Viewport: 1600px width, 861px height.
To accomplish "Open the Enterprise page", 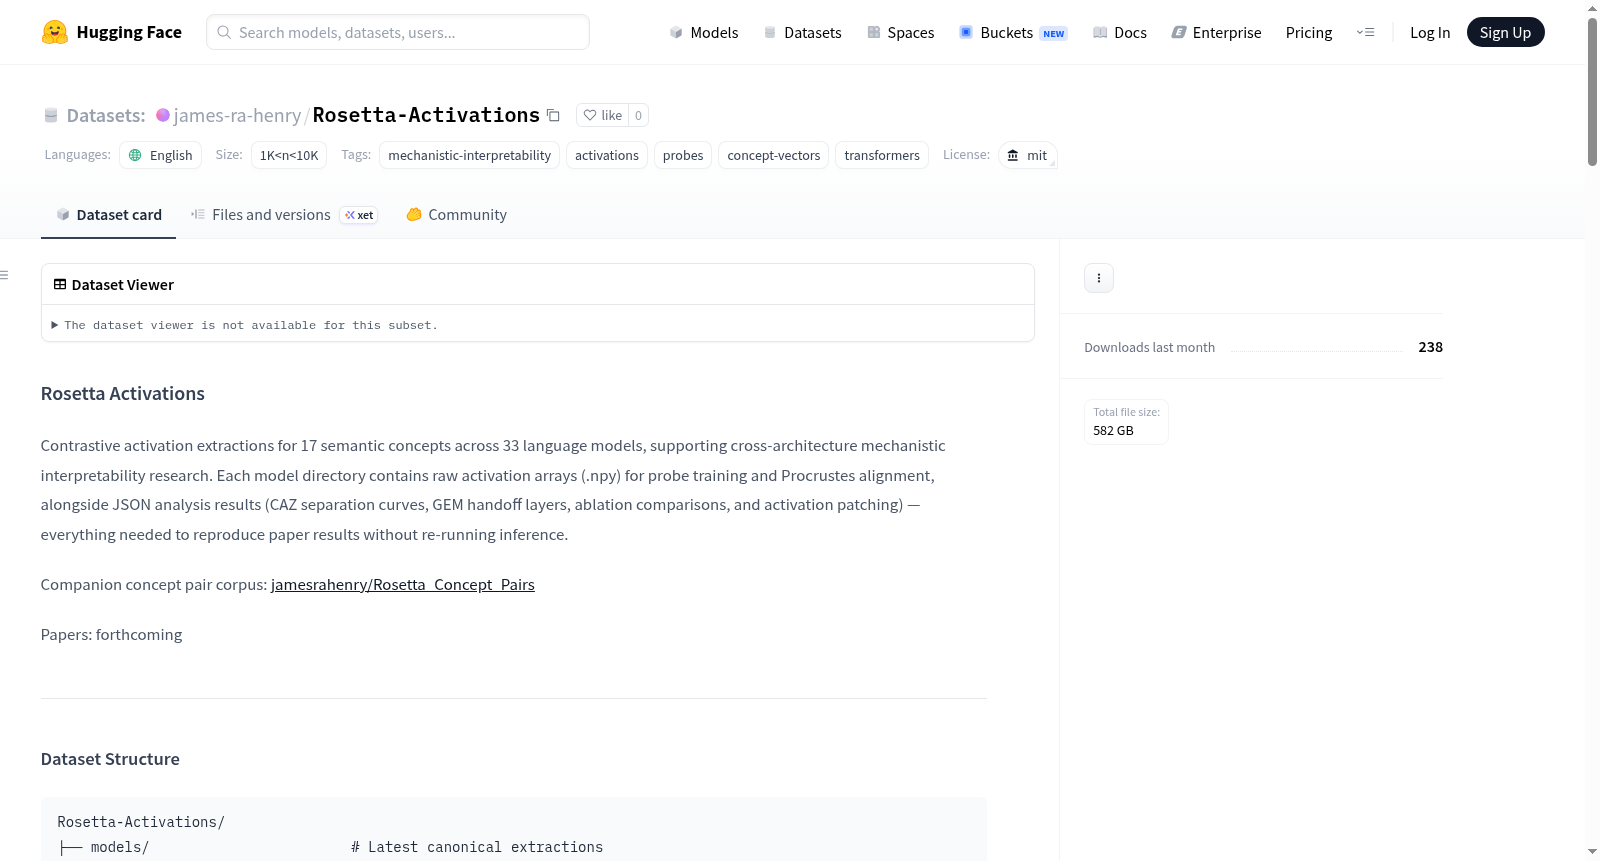I will [x=1216, y=32].
